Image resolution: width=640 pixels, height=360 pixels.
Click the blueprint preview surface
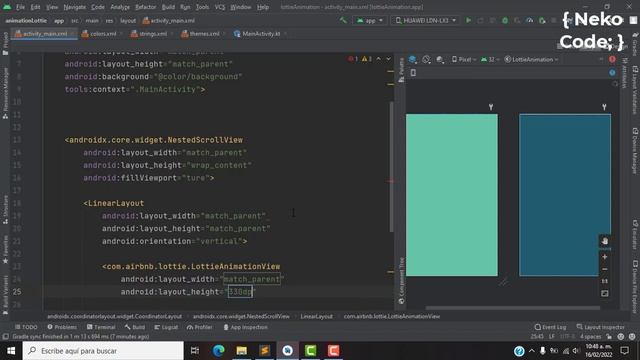[x=565, y=195]
